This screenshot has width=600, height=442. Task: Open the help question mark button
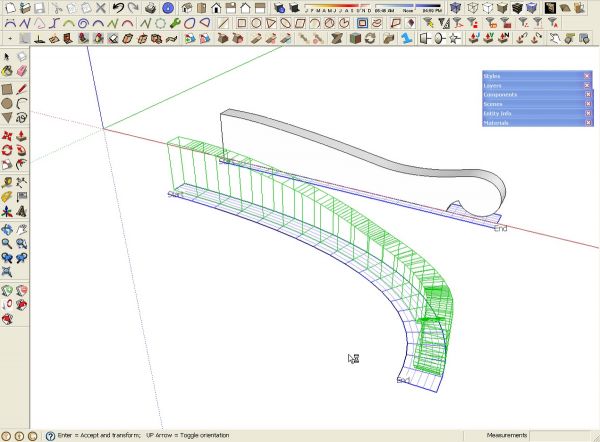tap(50, 436)
